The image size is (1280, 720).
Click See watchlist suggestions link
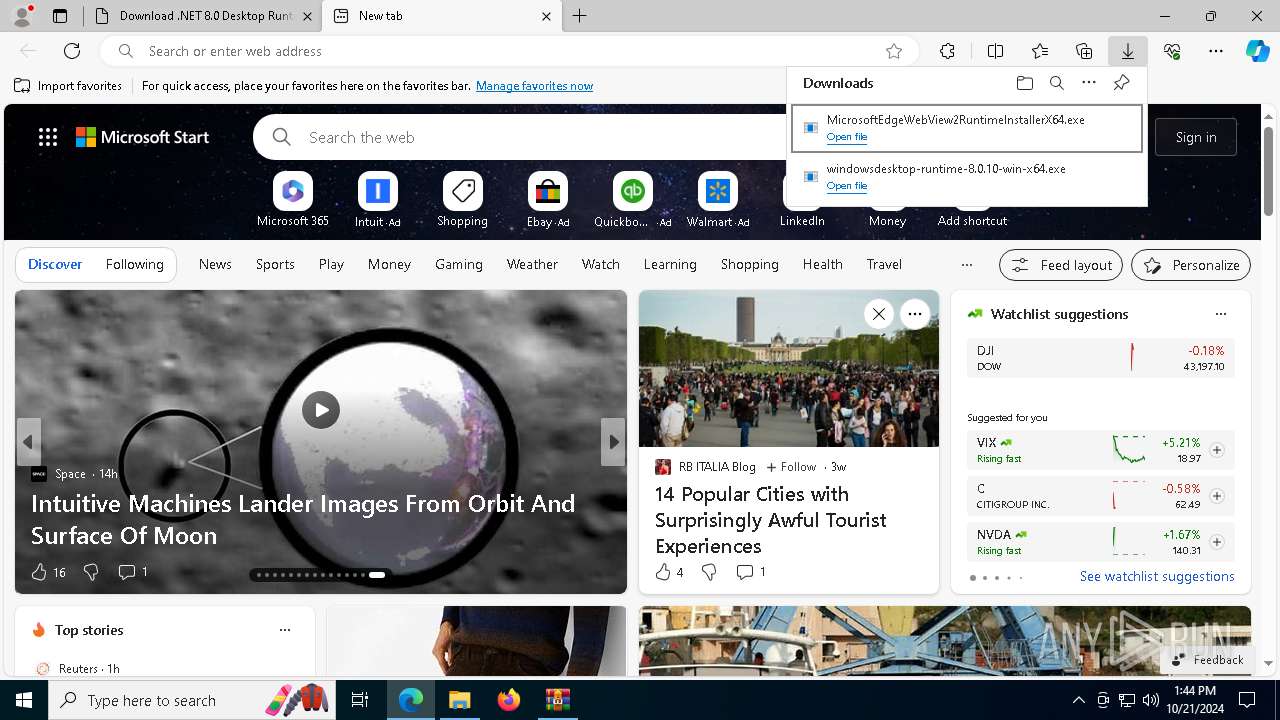coord(1157,576)
